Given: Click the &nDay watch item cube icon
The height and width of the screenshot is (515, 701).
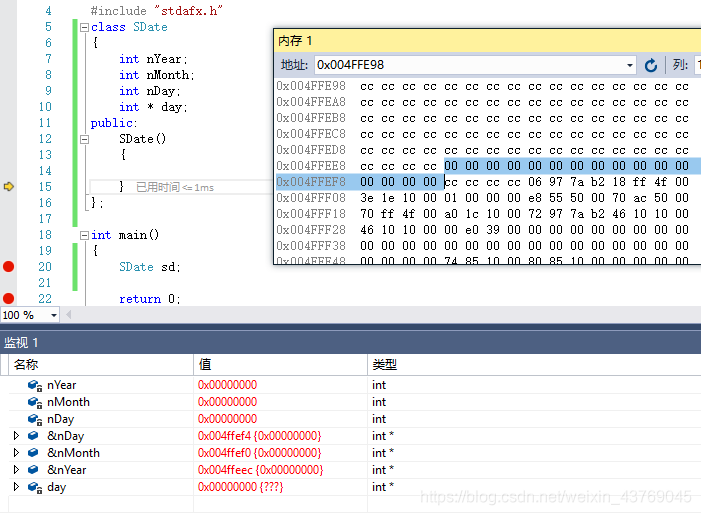Looking at the screenshot, I should tap(33, 435).
